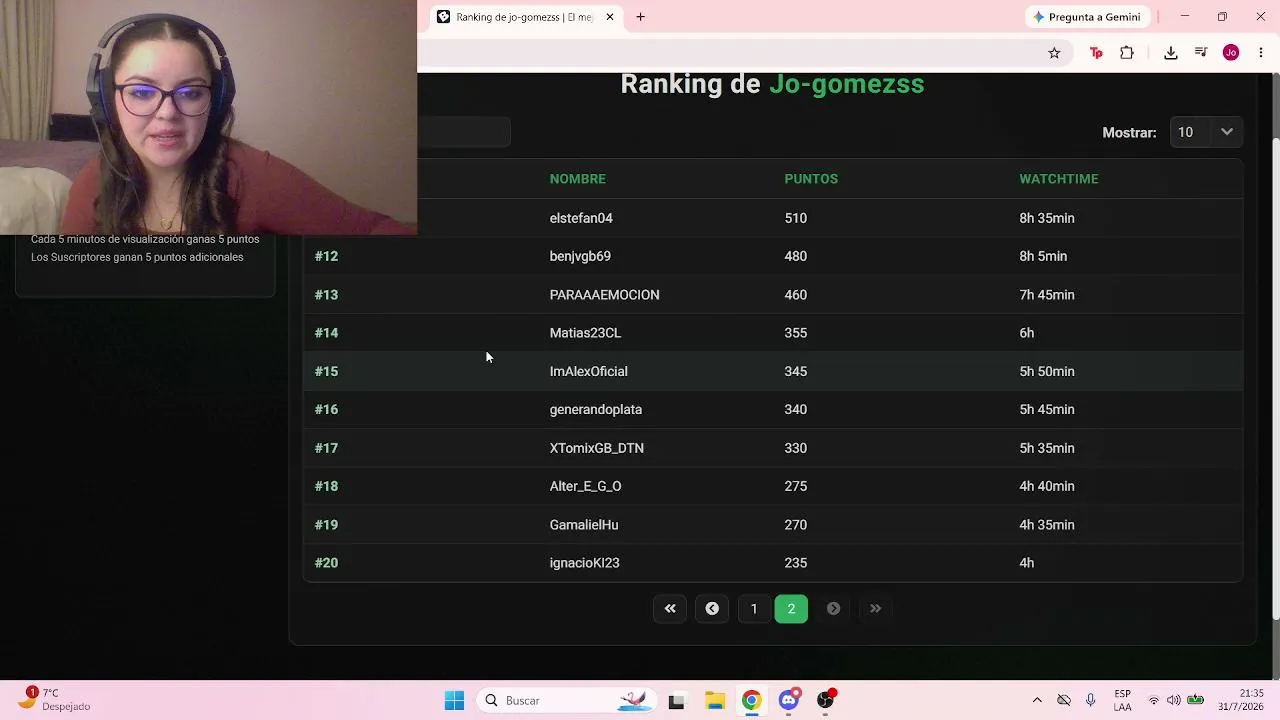Go to the last page with the double-right arrow

pos(875,608)
